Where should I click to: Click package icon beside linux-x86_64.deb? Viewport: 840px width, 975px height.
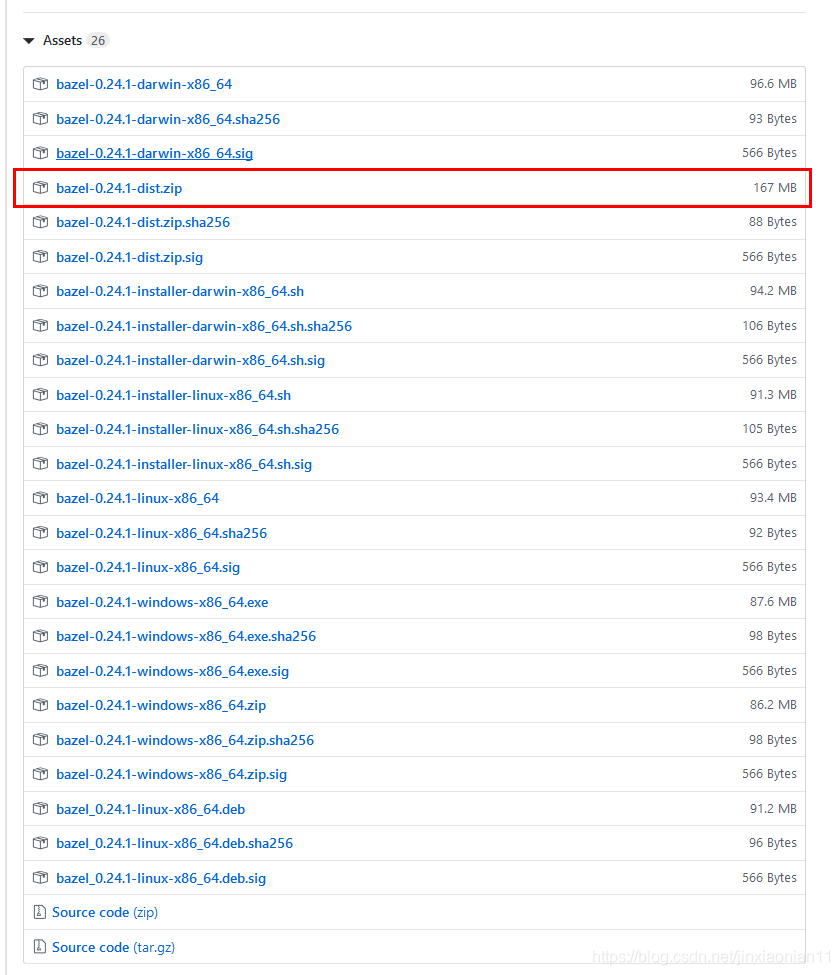click(x=40, y=808)
